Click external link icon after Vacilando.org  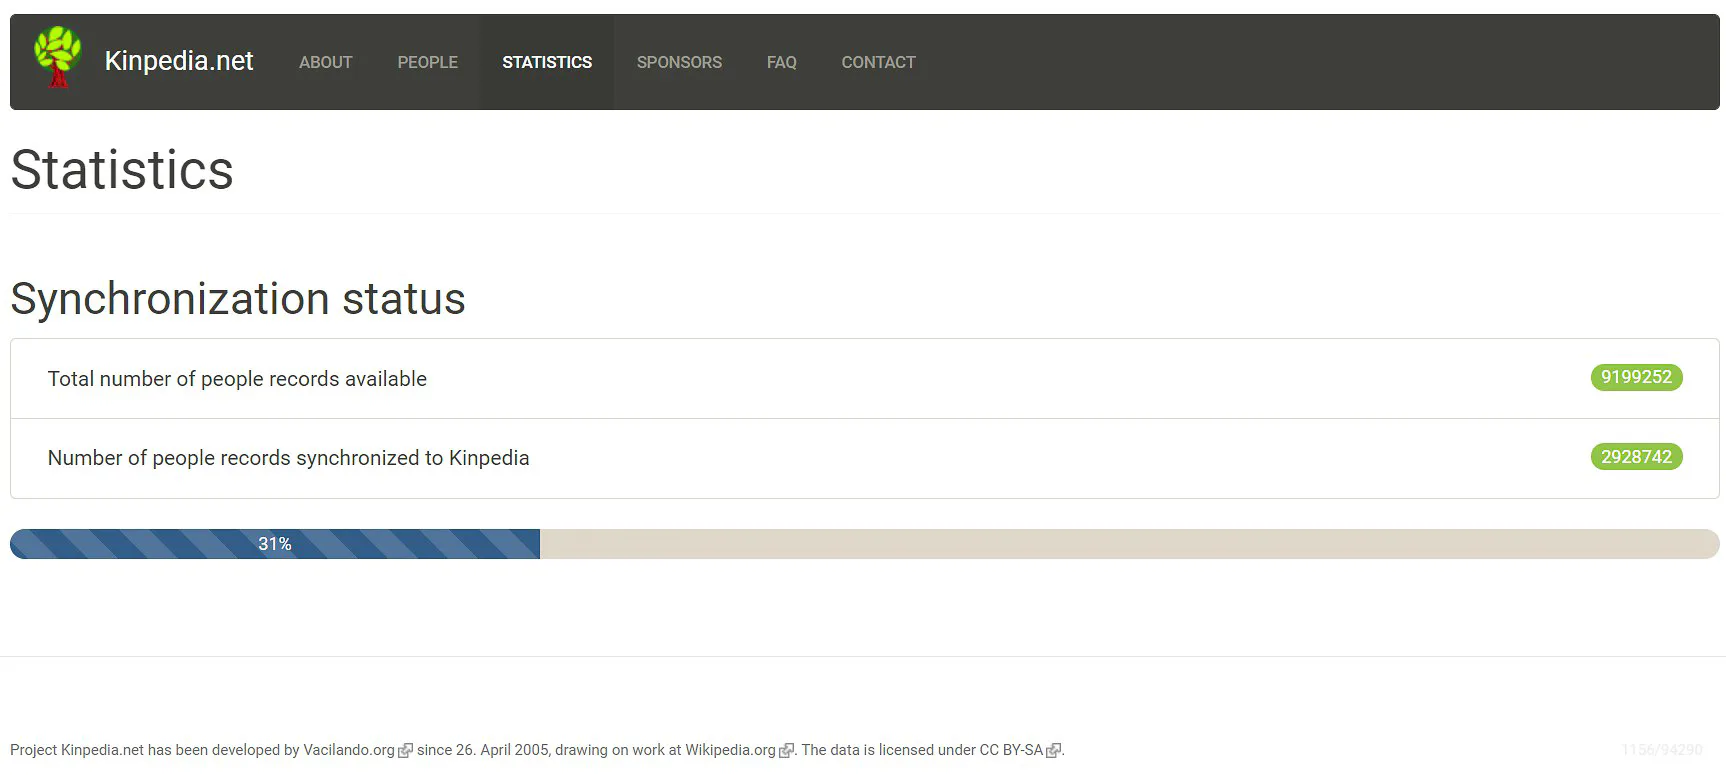[x=405, y=750]
